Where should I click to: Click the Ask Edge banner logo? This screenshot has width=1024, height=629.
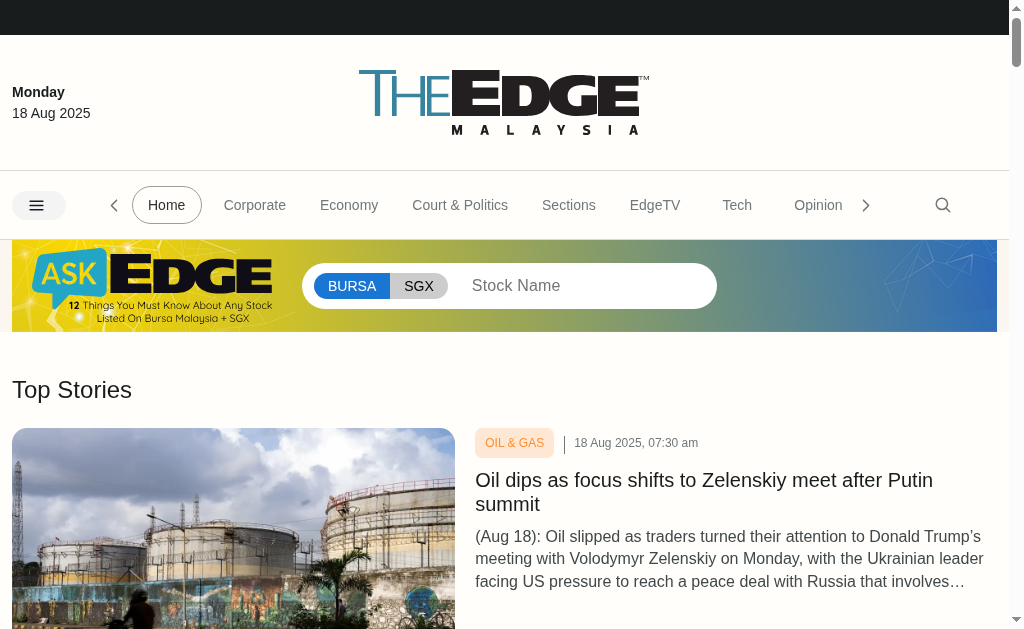coord(152,285)
